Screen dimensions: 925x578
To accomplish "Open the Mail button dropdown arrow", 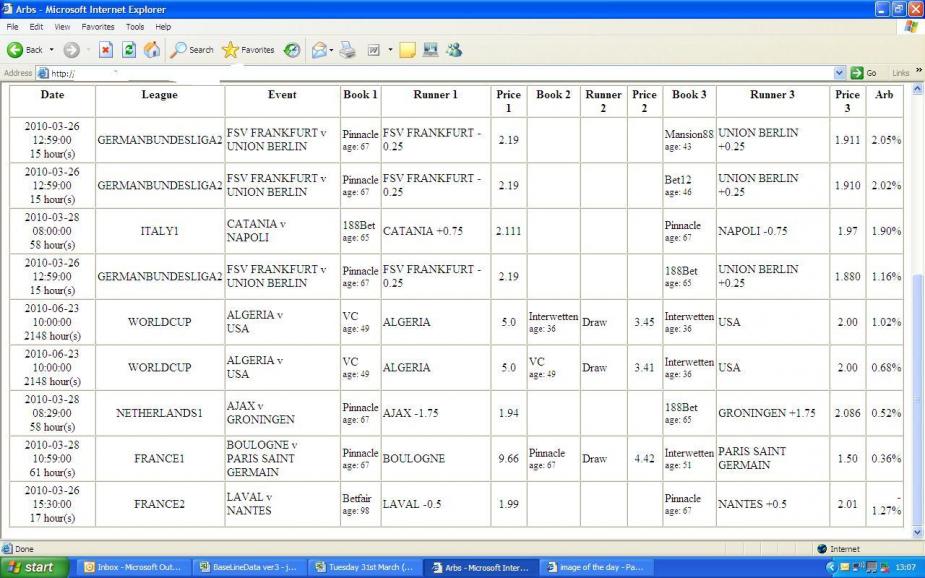I will 331,50.
